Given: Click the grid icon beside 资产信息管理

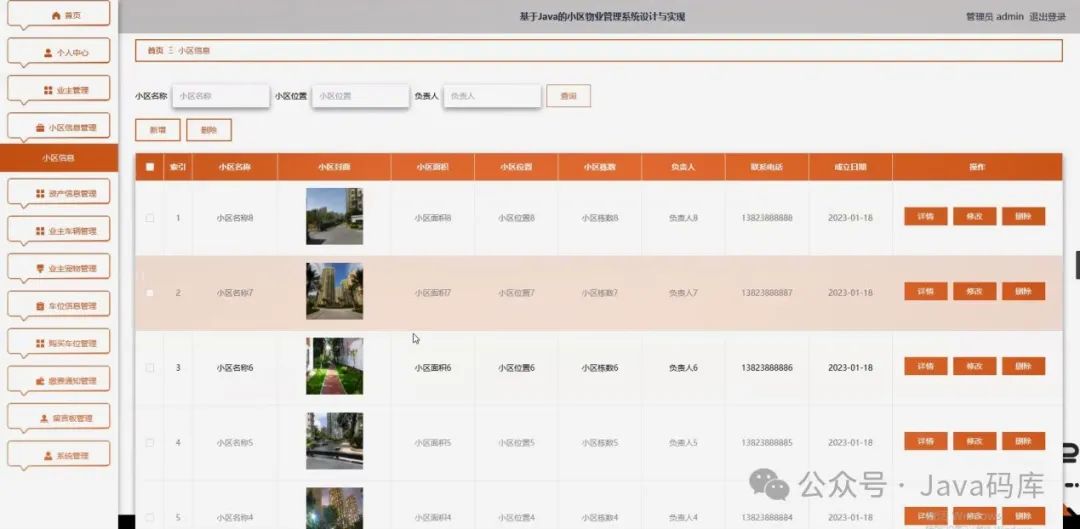Looking at the screenshot, I should tap(40, 194).
